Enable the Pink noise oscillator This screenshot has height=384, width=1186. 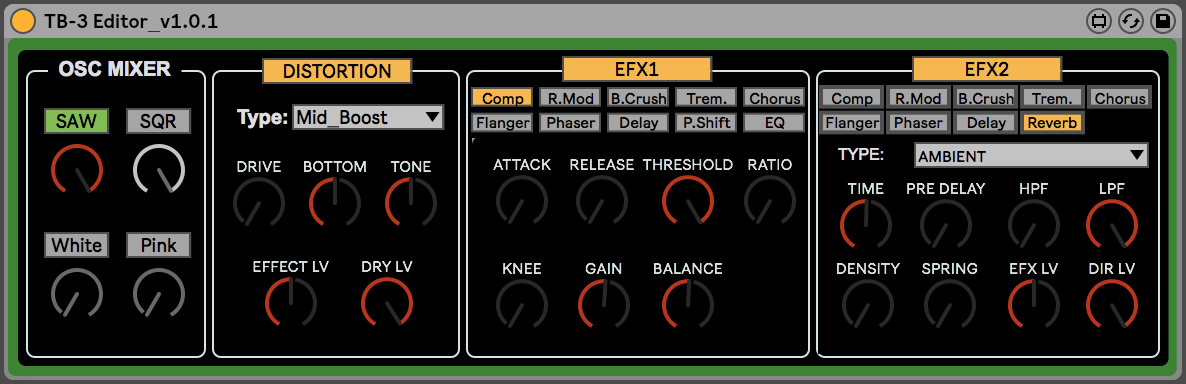pyautogui.click(x=158, y=245)
